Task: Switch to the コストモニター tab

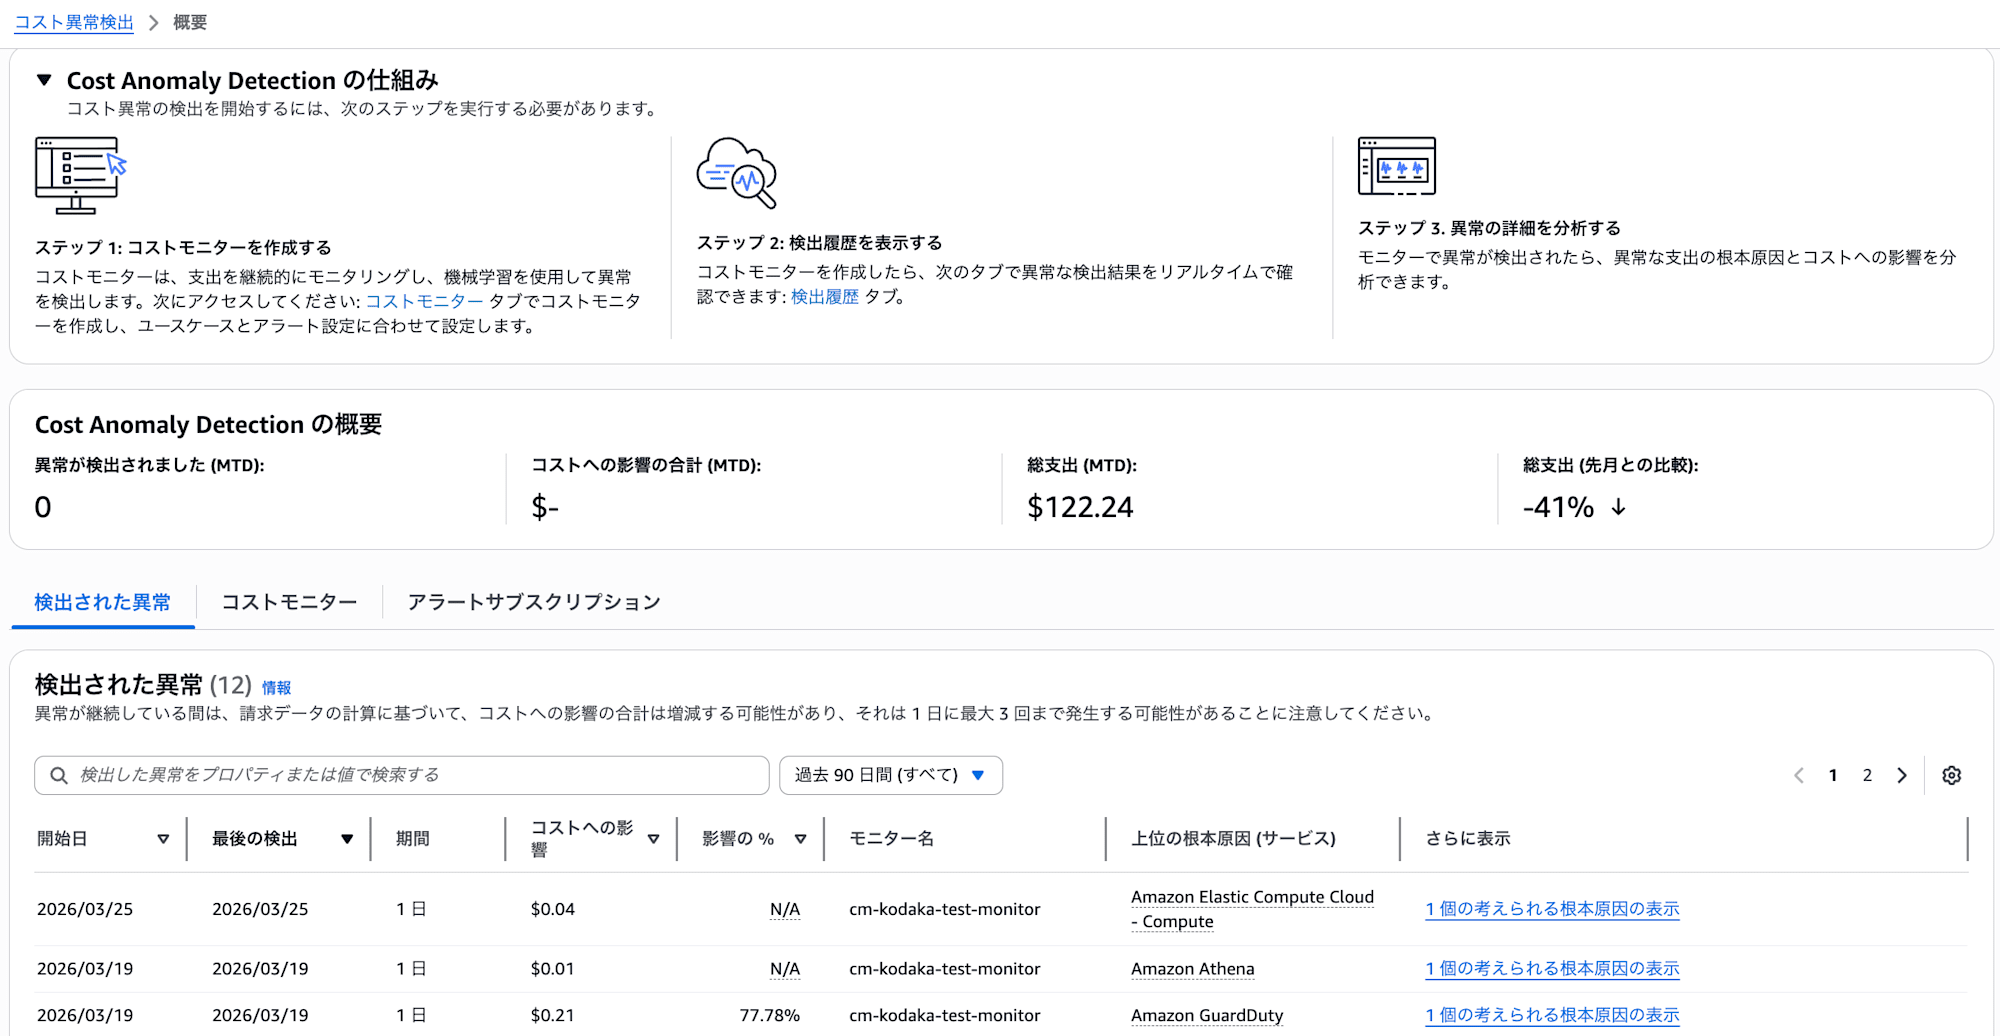Action: pos(289,602)
